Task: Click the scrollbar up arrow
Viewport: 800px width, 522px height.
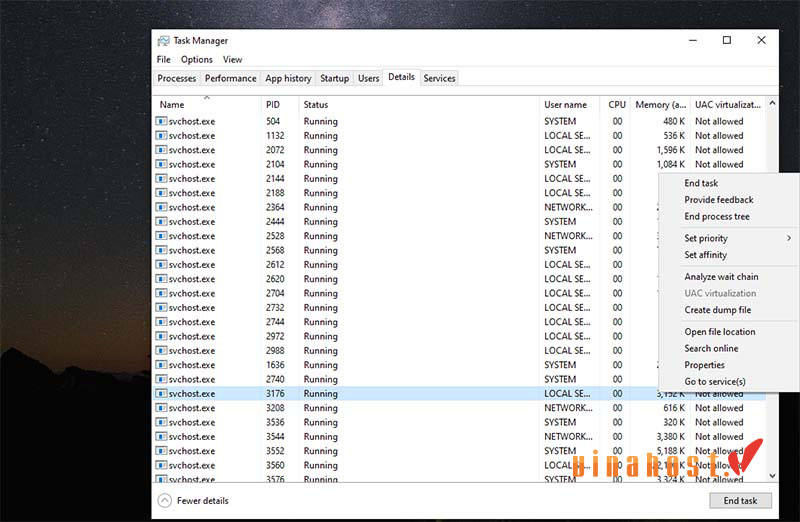Action: click(772, 104)
